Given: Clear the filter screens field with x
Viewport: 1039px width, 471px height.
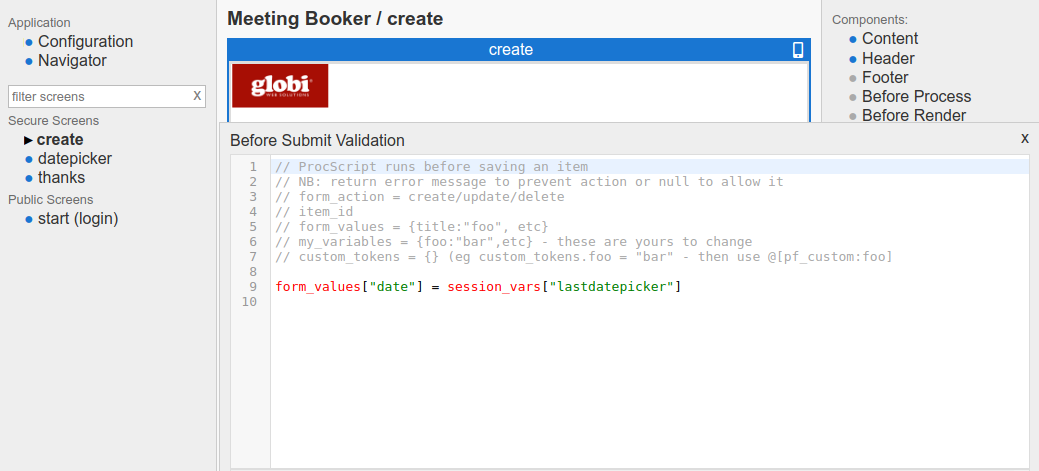Looking at the screenshot, I should coord(197,96).
